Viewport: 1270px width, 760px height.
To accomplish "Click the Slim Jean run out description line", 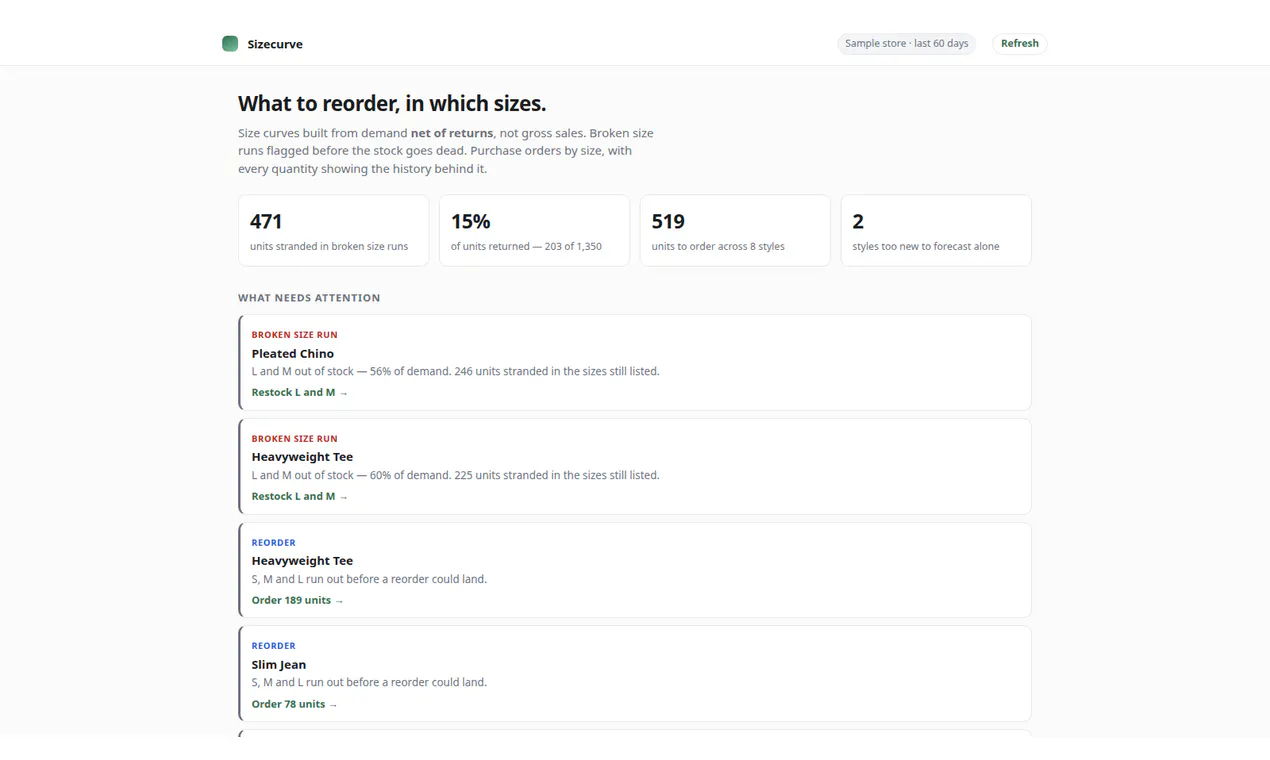I will pyautogui.click(x=369, y=683).
